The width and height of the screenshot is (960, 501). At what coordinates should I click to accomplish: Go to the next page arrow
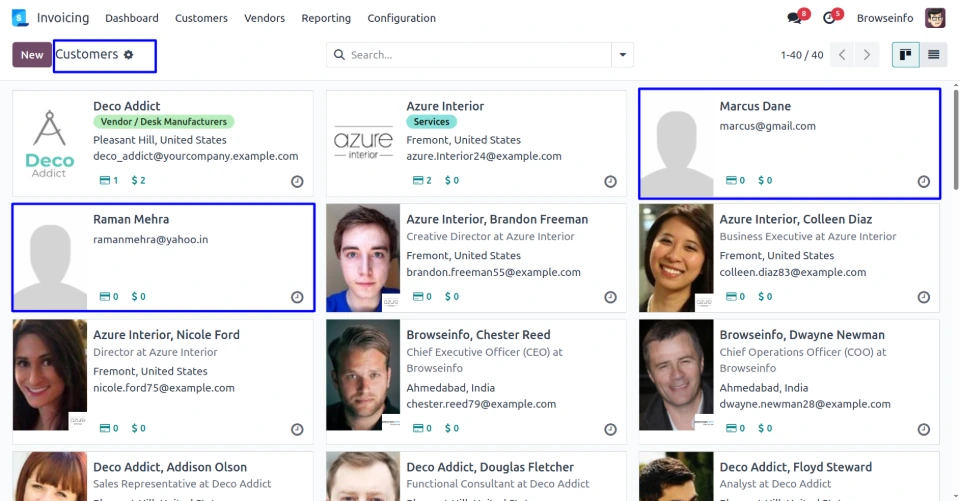pos(867,55)
